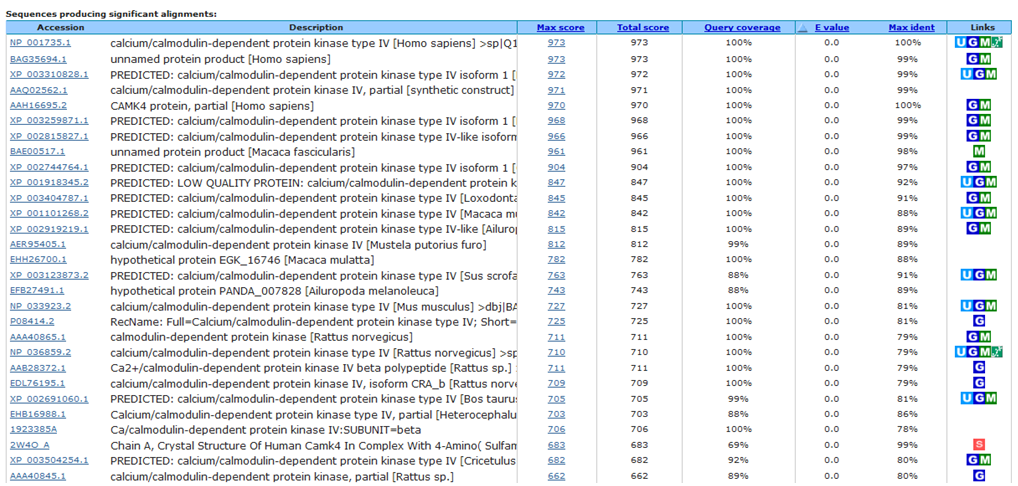Click the Map Viewer 'M' icon for BAE00517.1
Viewport: 1018px width, 486px height.
[x=979, y=152]
